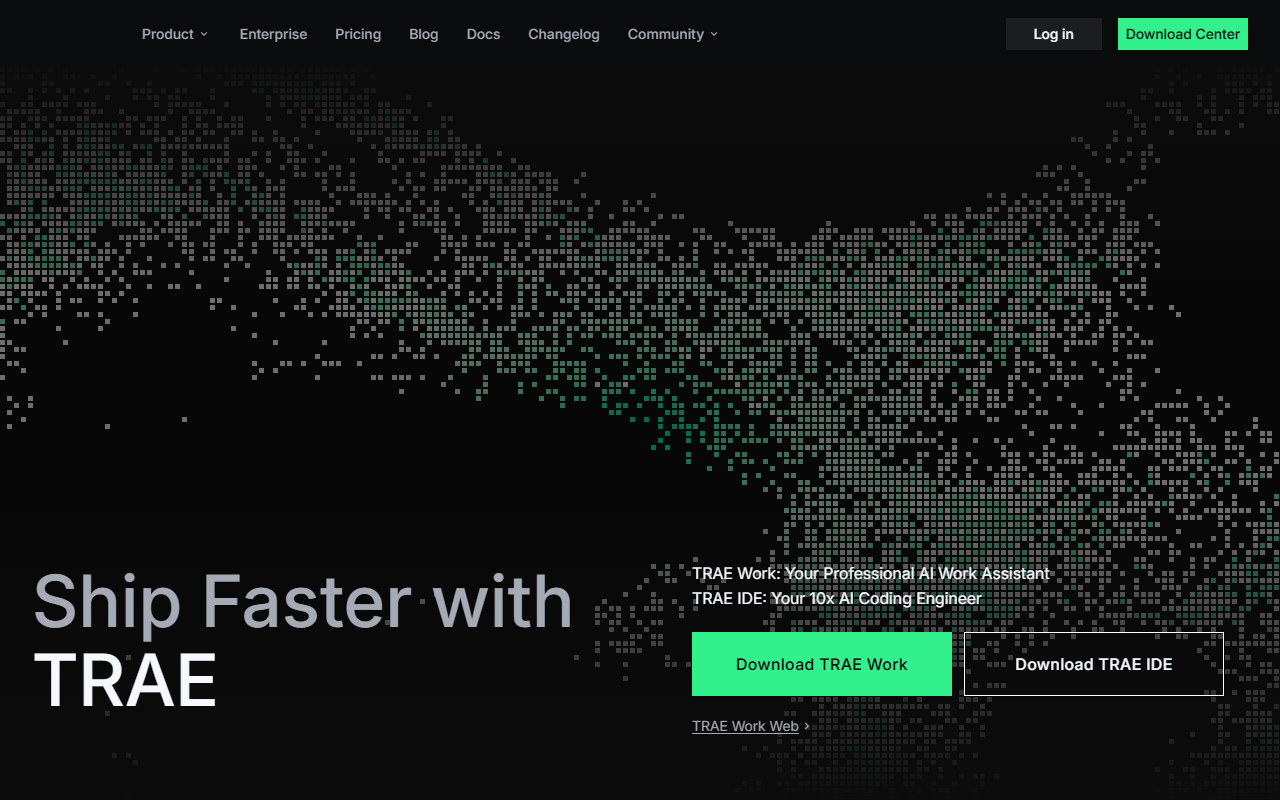Click the Download TRAE Work button
Screen dimensions: 1280x800
[822, 664]
